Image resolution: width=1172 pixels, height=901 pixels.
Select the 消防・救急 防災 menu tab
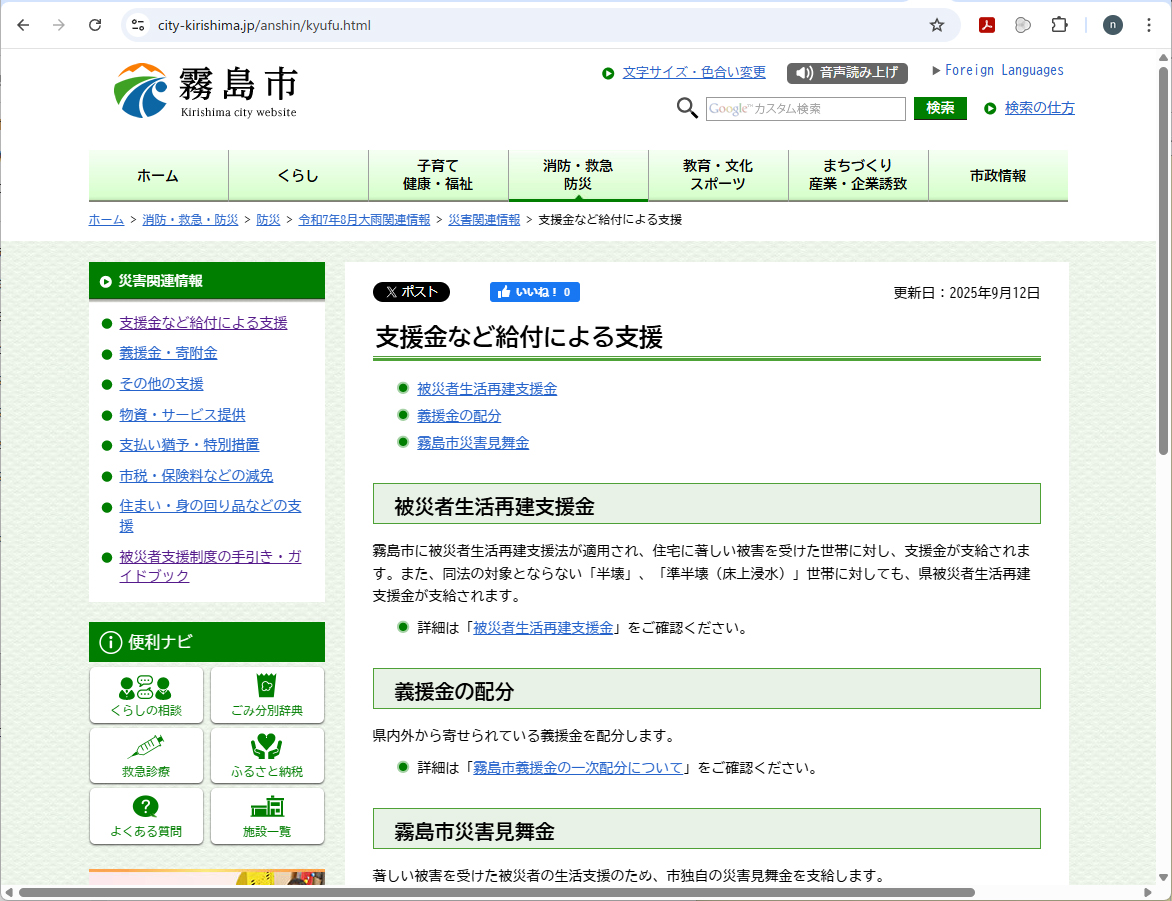tap(578, 175)
